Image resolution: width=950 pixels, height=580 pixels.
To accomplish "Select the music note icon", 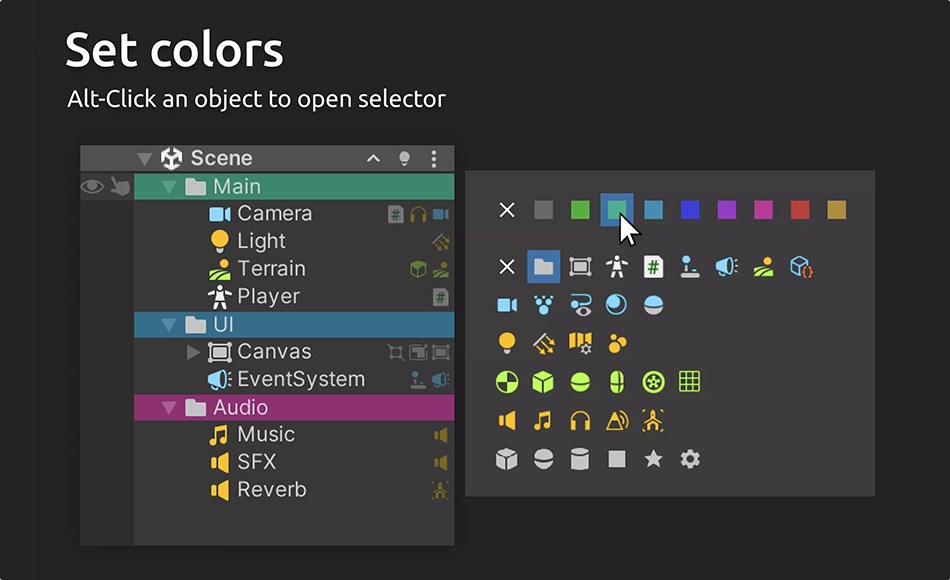I will click(543, 421).
